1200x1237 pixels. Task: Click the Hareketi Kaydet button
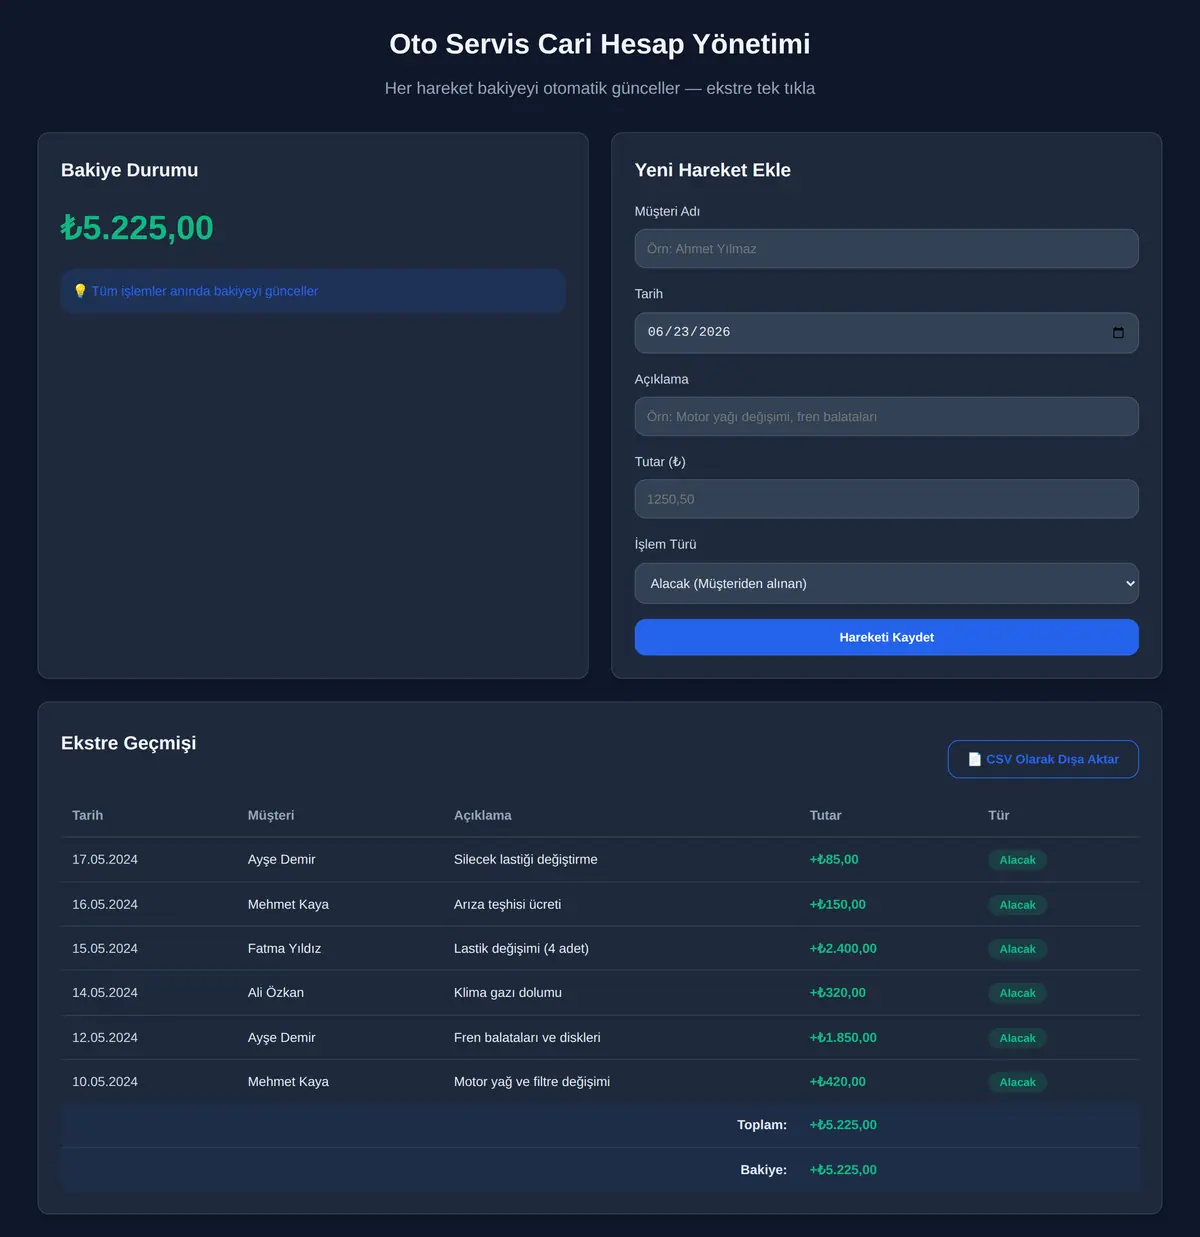(886, 637)
